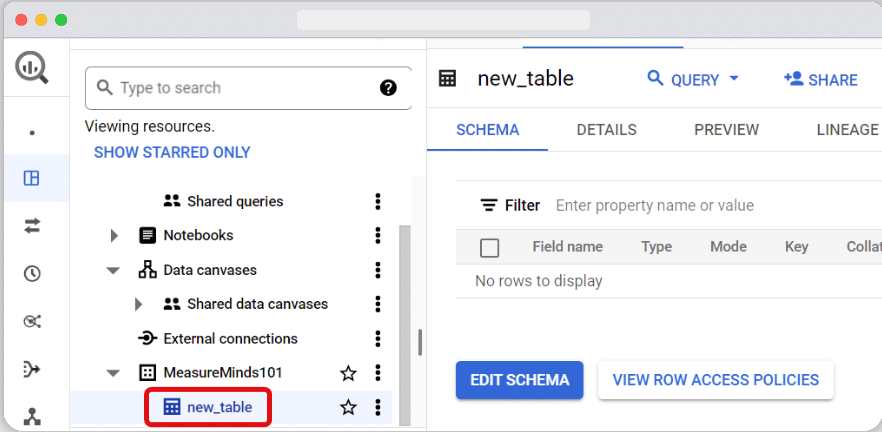Open the bottom partner center sidebar icon

click(32, 416)
